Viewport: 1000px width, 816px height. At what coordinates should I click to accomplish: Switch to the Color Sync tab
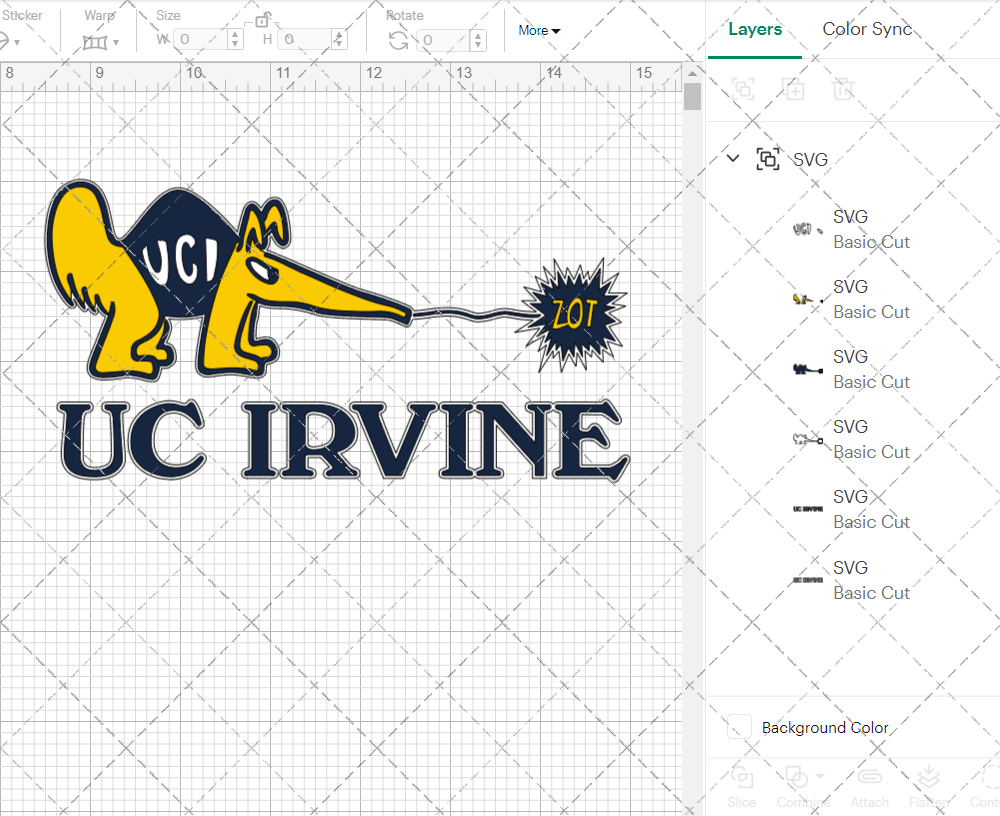pos(867,29)
